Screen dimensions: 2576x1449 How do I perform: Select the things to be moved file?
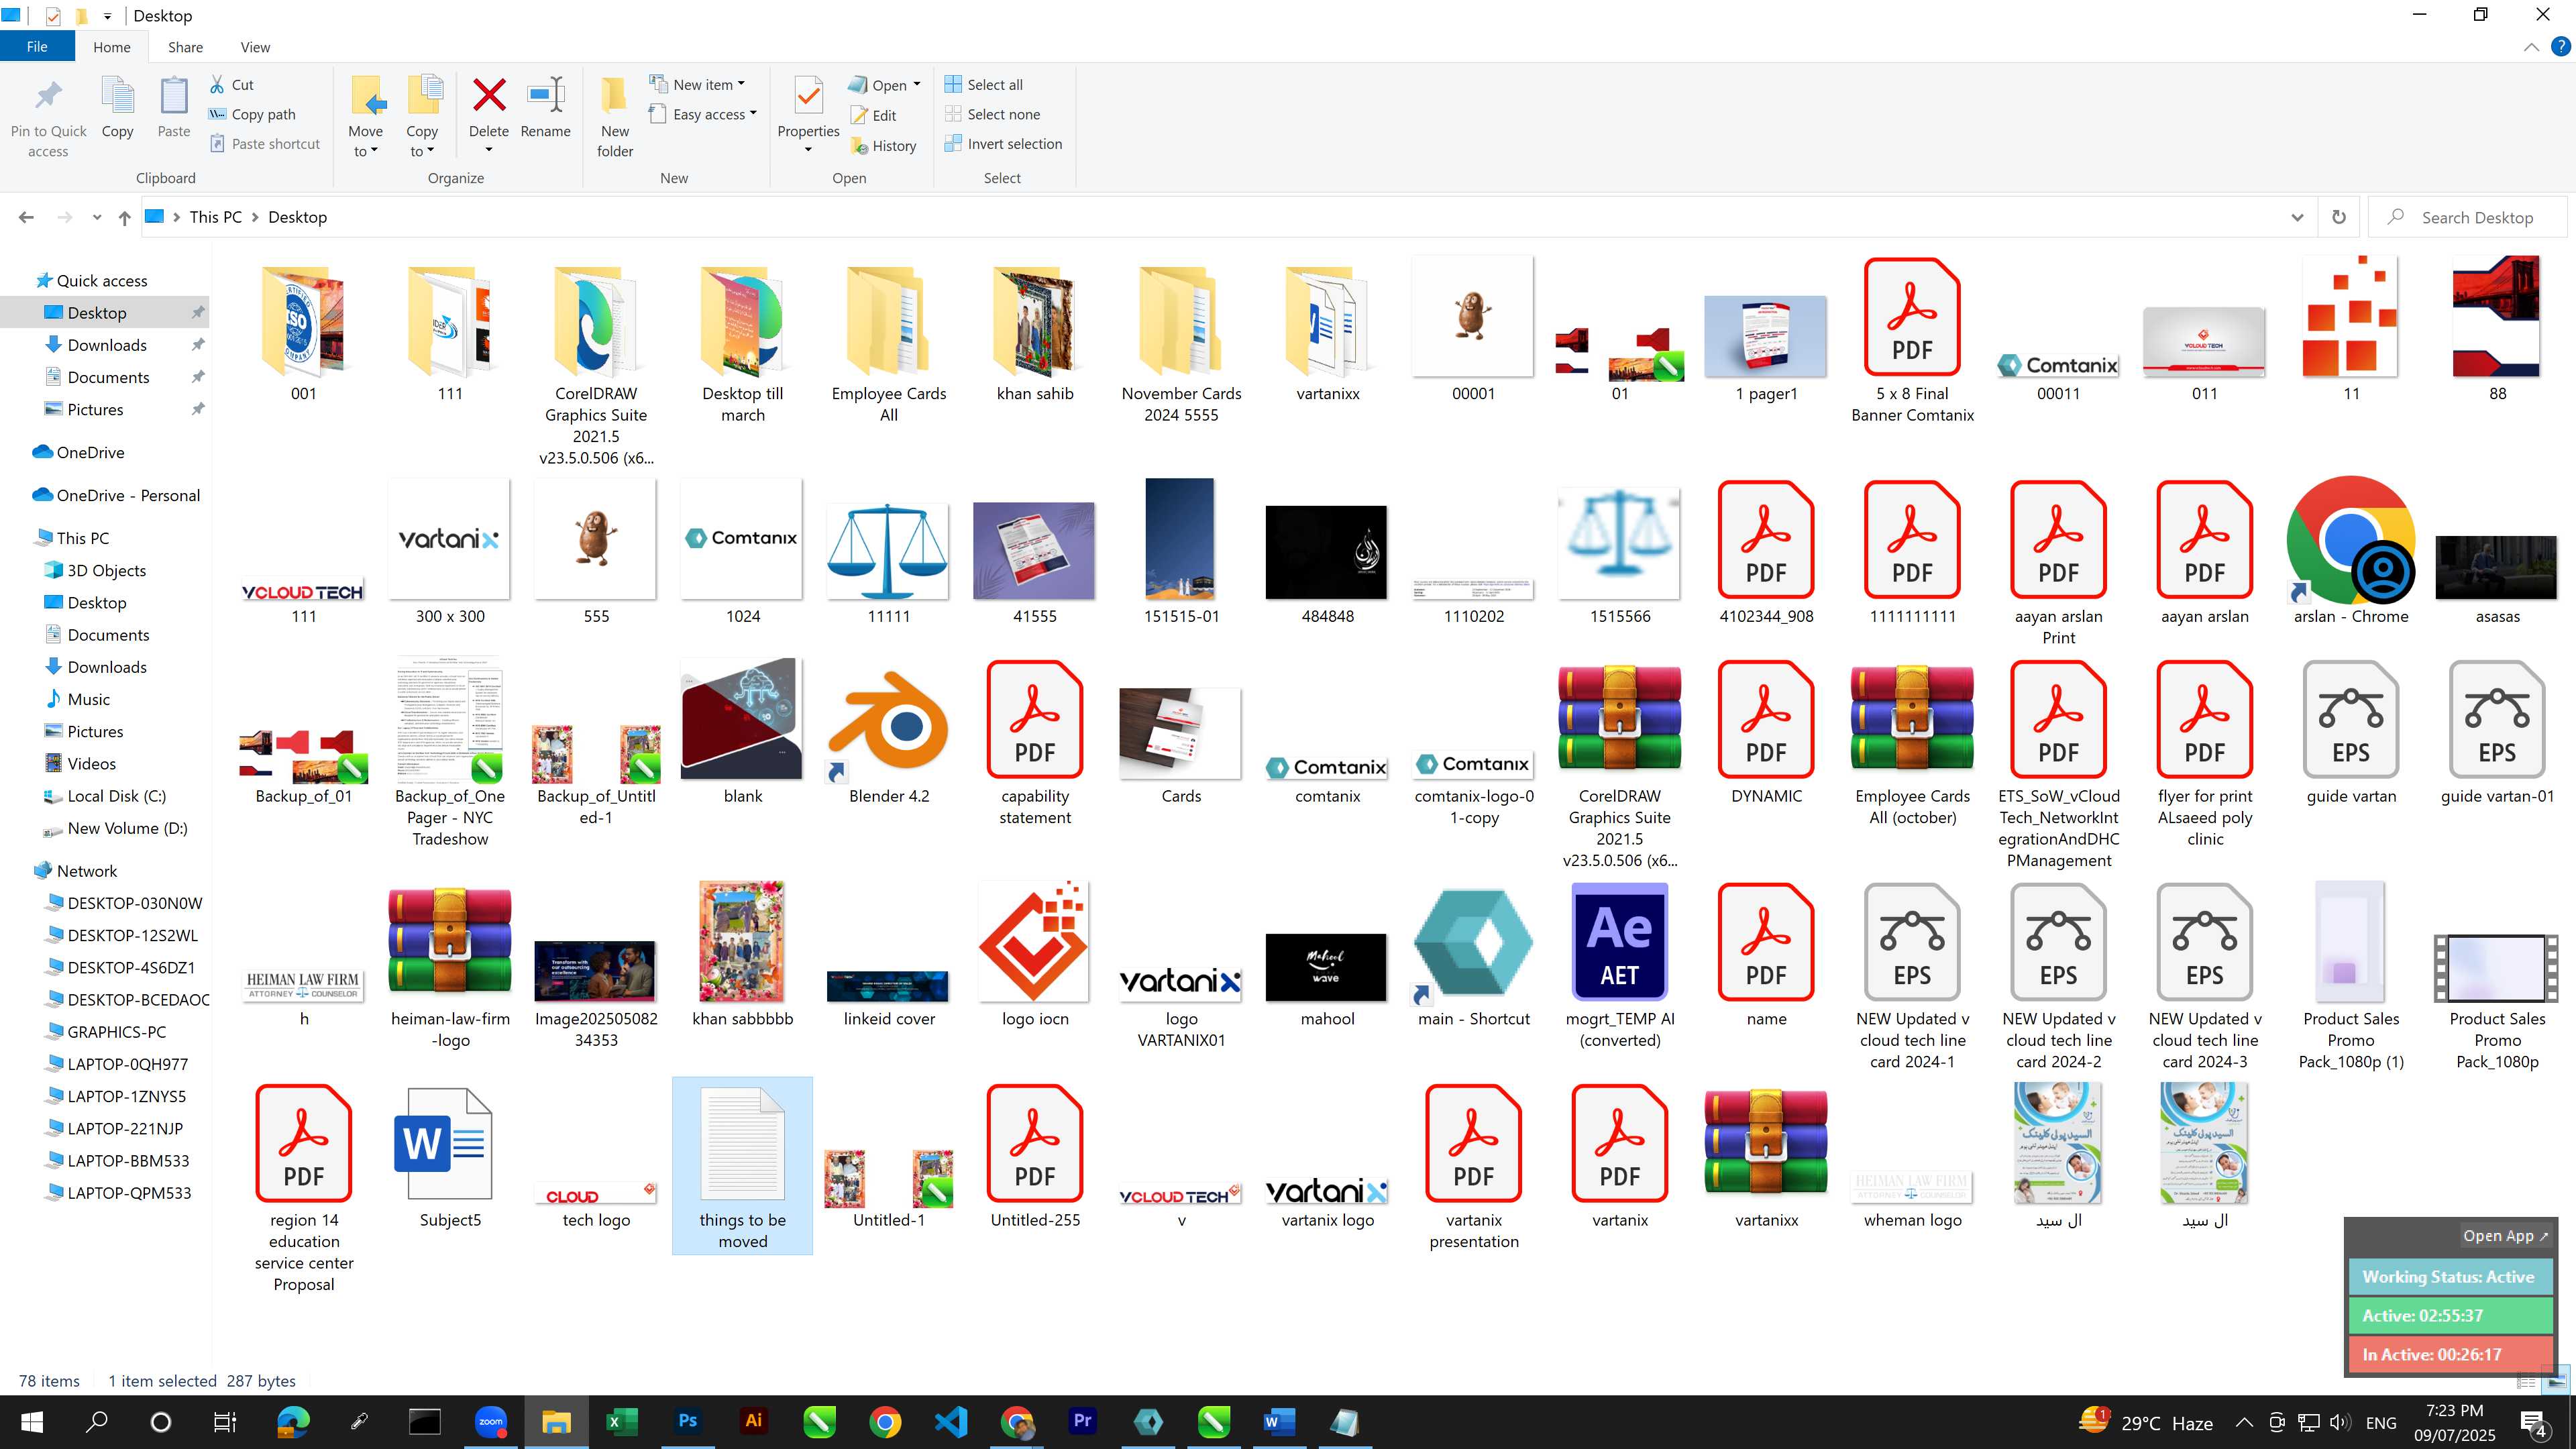742,1166
